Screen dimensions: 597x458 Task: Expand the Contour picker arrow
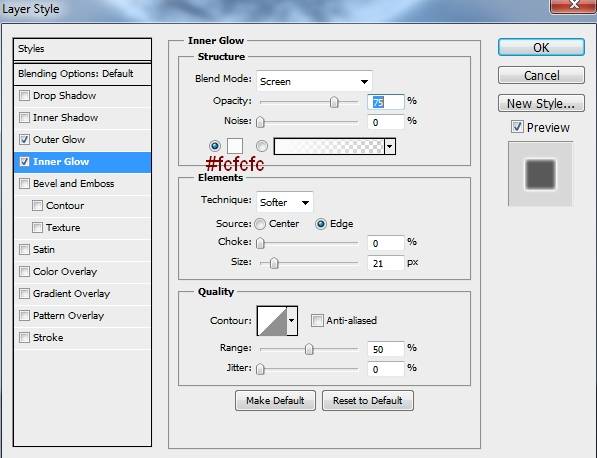(292, 321)
